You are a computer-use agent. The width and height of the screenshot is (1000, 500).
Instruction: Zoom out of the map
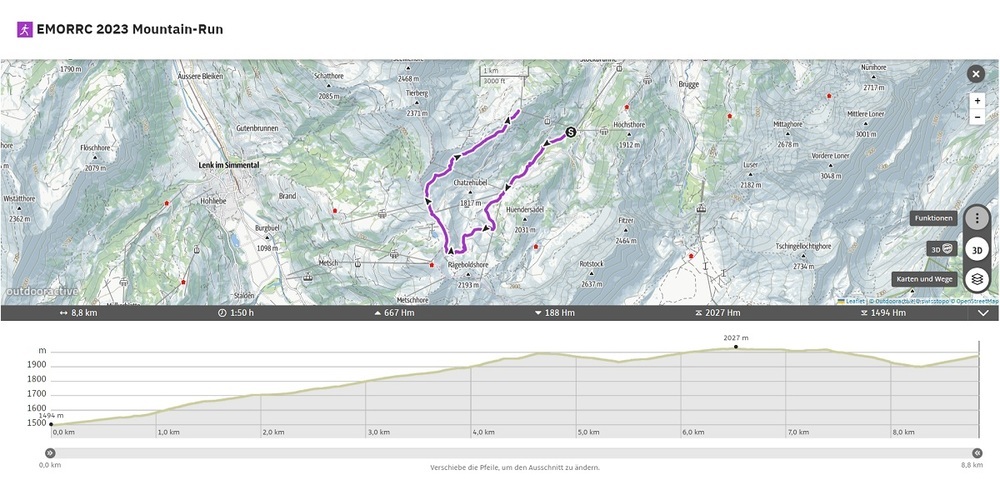tap(976, 117)
